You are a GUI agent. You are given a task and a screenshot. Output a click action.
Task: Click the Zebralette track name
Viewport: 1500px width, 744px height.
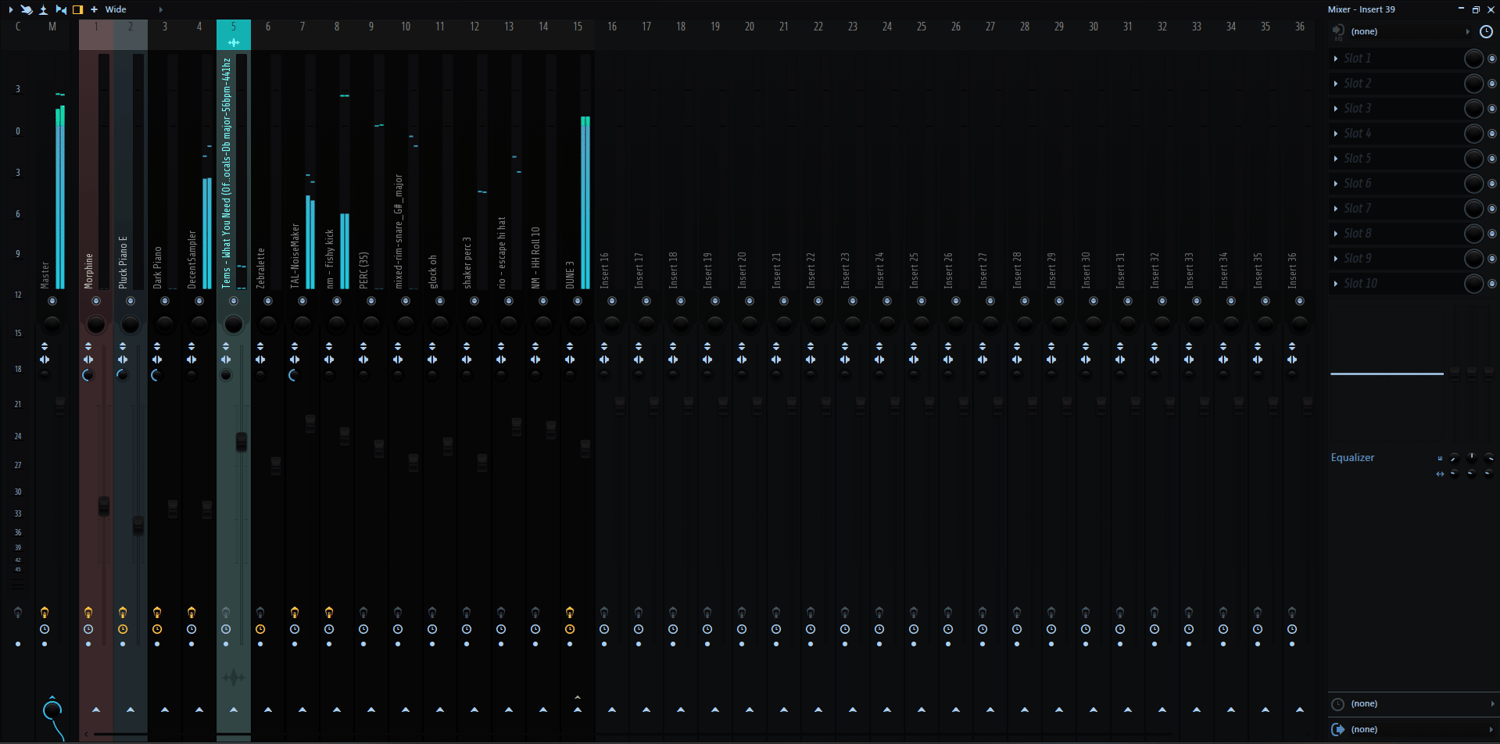[x=261, y=268]
